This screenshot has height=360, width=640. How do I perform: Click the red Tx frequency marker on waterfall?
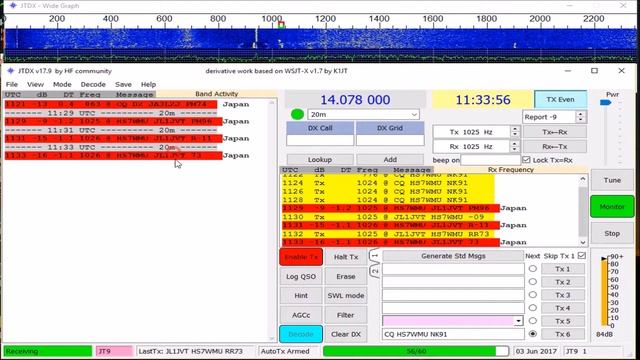(x=281, y=25)
